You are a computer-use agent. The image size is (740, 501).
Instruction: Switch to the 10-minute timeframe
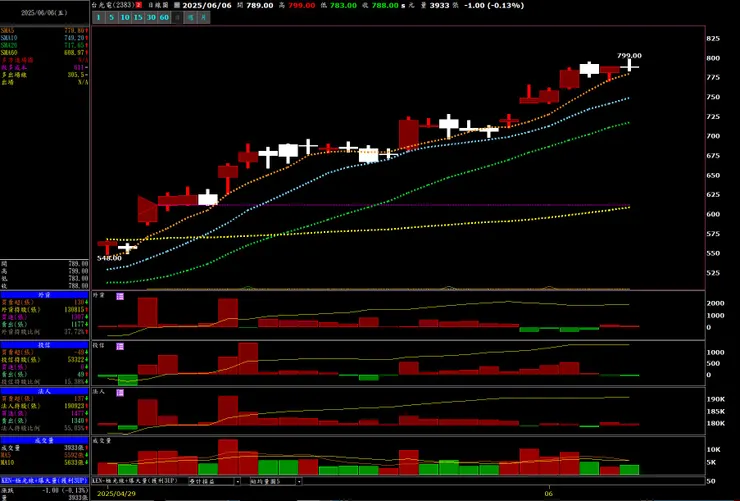pos(125,17)
